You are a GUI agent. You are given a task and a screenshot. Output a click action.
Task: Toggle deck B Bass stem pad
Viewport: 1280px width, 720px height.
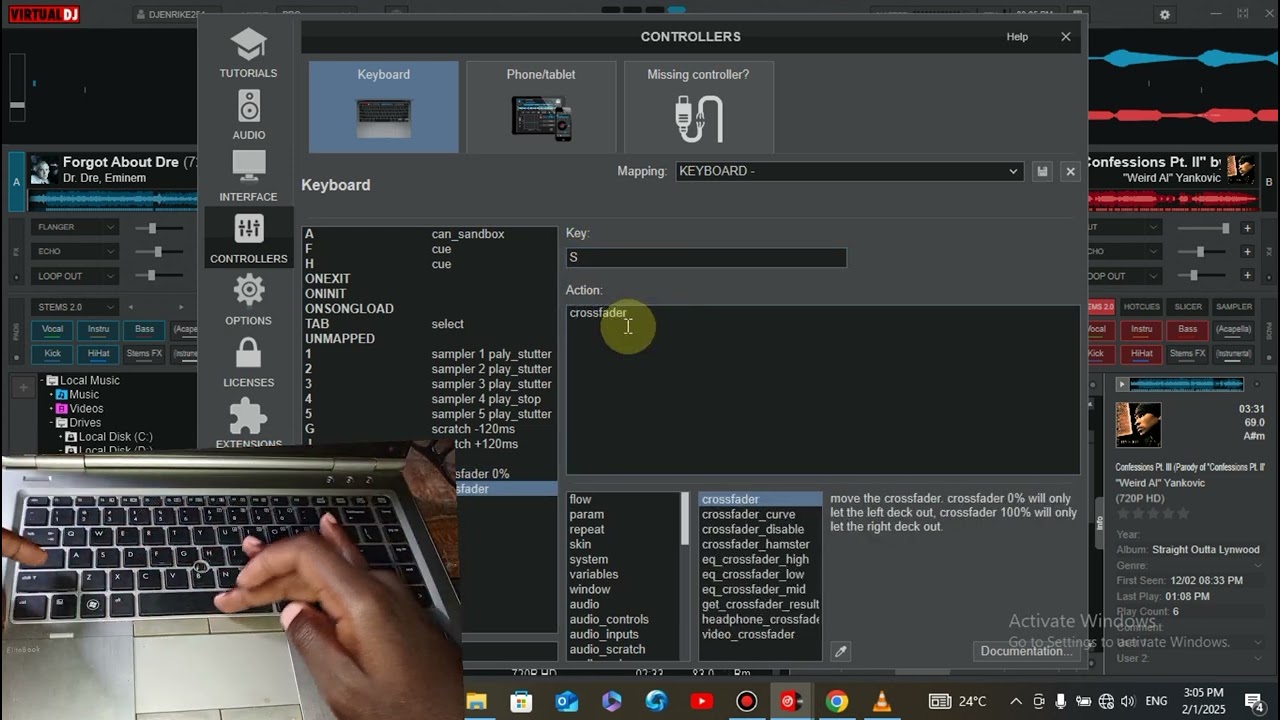click(x=1188, y=329)
